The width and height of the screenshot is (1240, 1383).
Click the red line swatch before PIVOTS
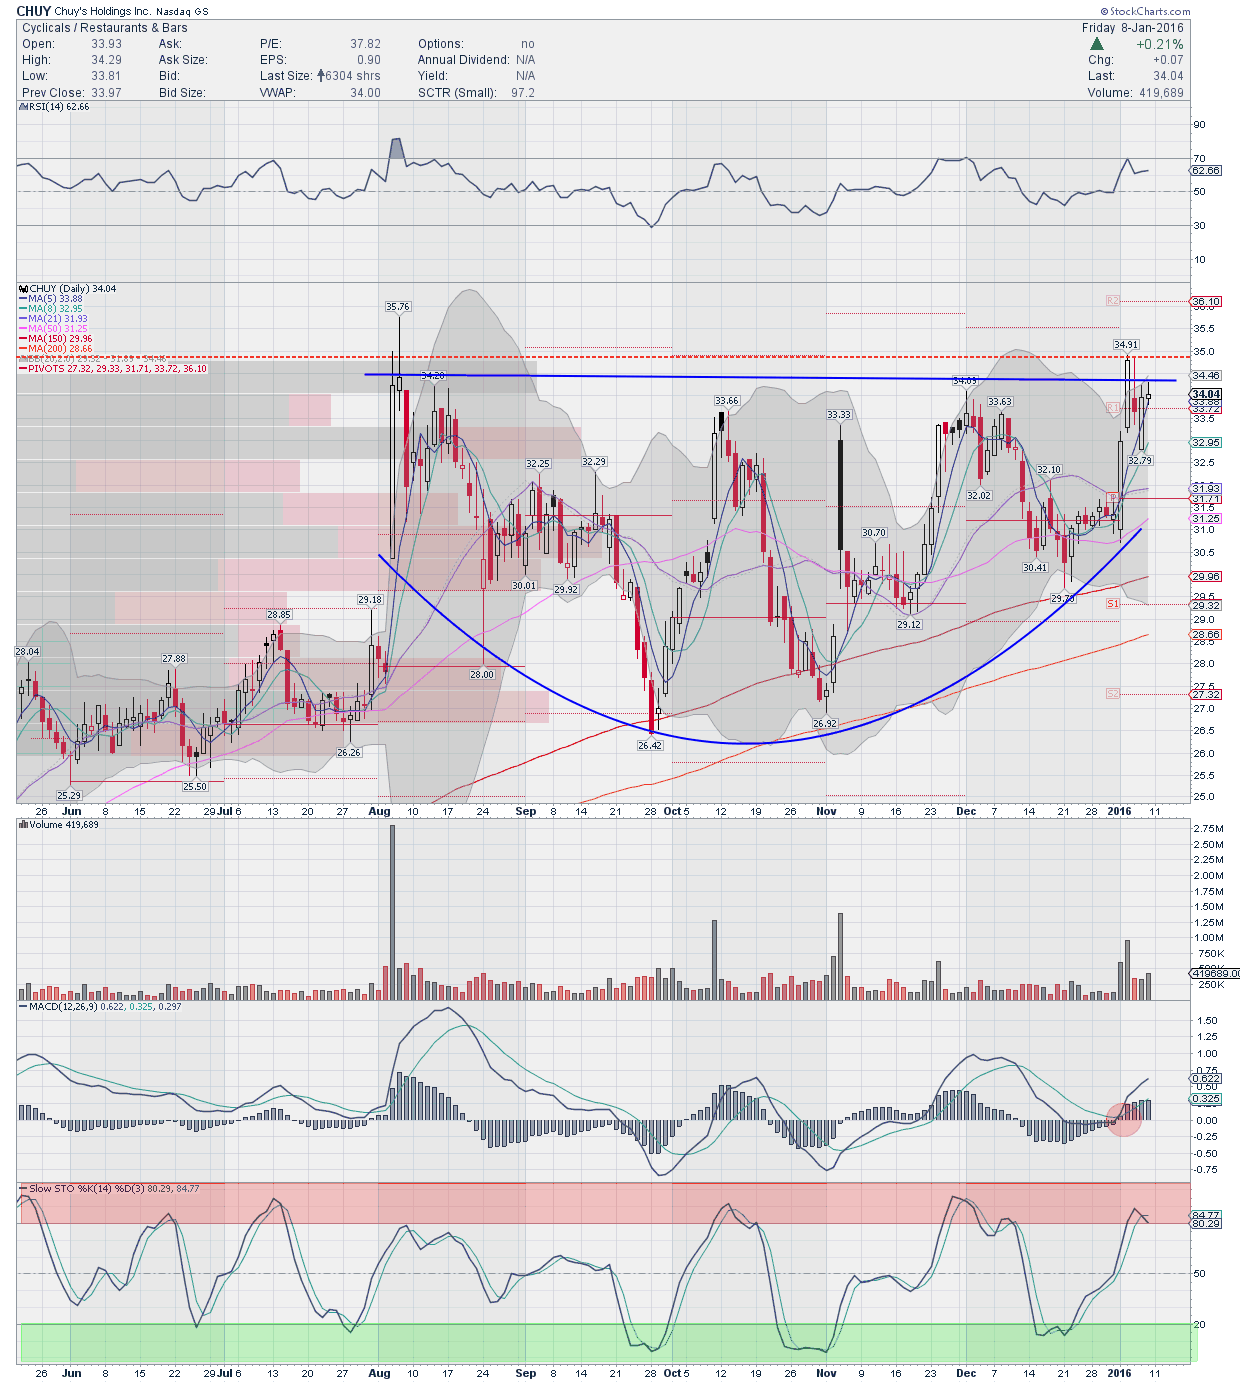click(22, 369)
